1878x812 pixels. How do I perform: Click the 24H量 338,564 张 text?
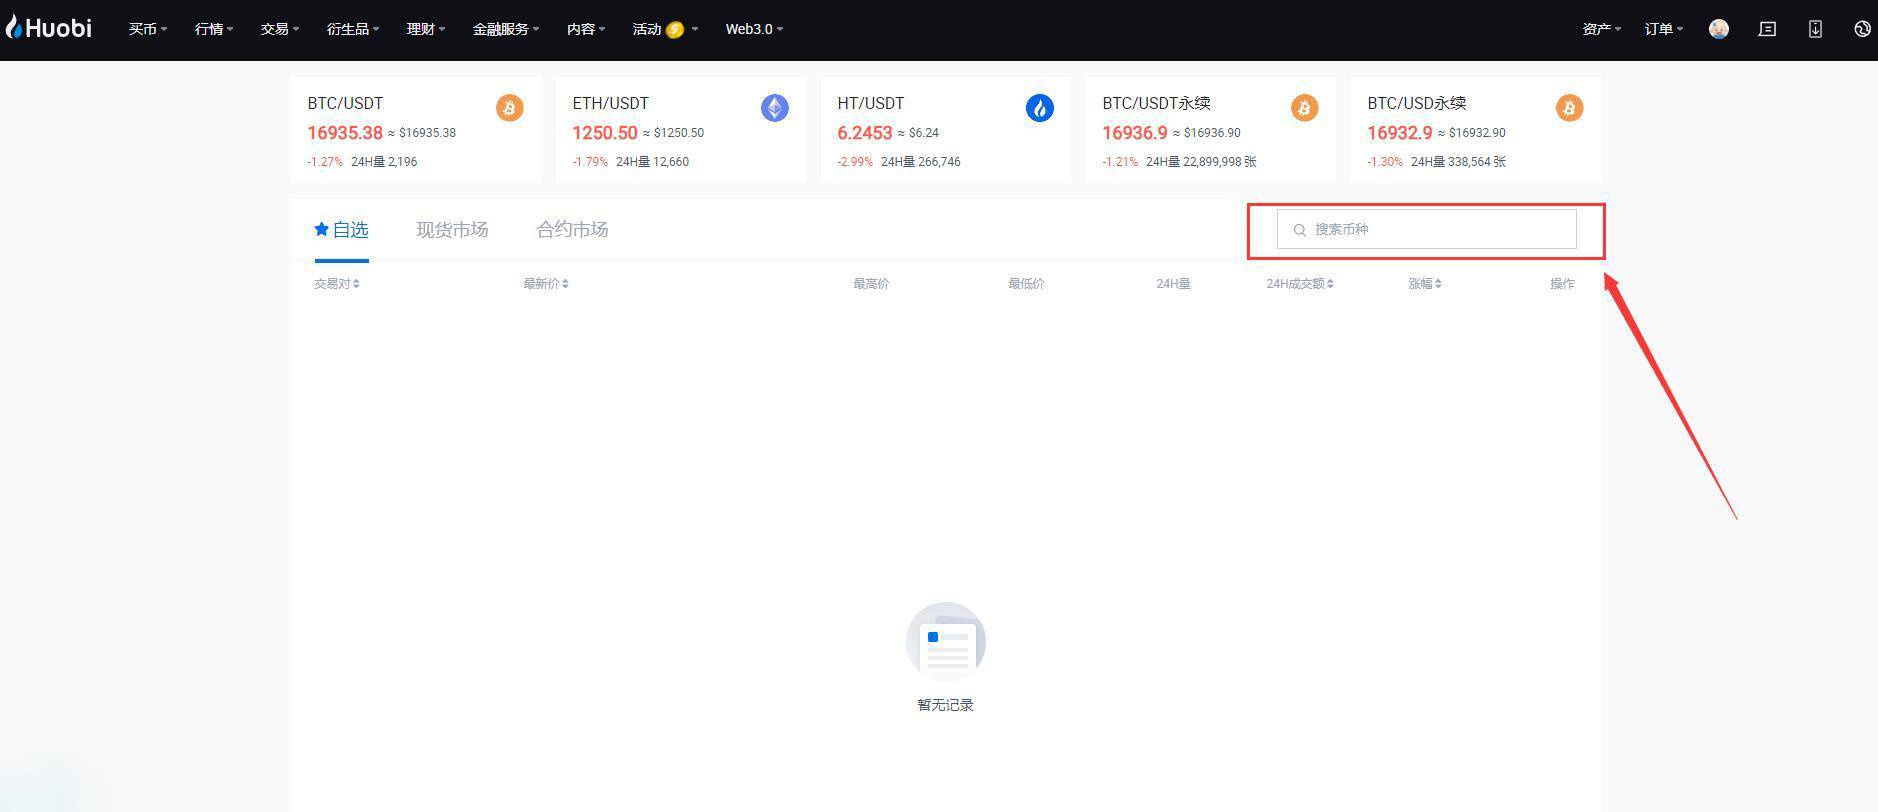coord(1458,162)
